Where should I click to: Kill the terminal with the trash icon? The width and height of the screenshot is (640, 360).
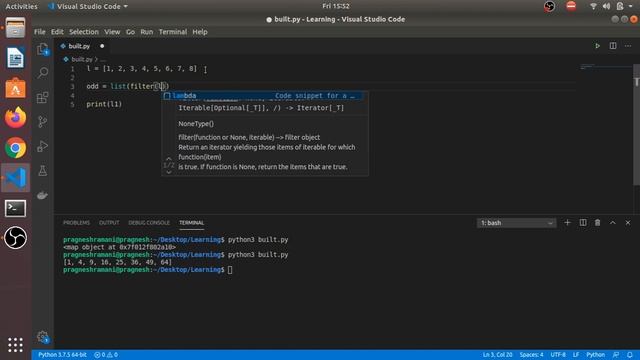point(598,222)
